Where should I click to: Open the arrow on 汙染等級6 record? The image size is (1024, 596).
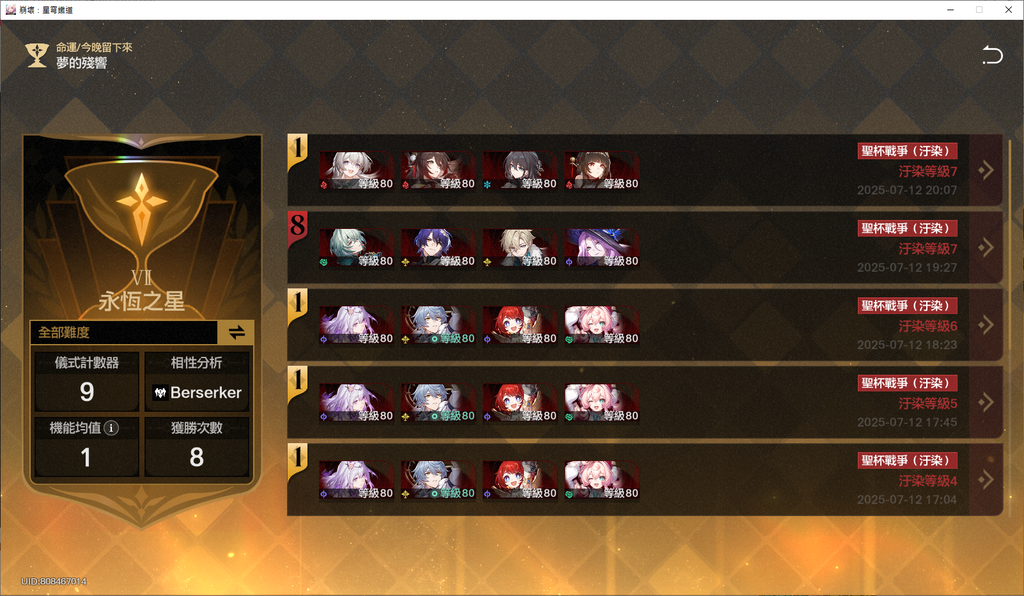point(985,324)
